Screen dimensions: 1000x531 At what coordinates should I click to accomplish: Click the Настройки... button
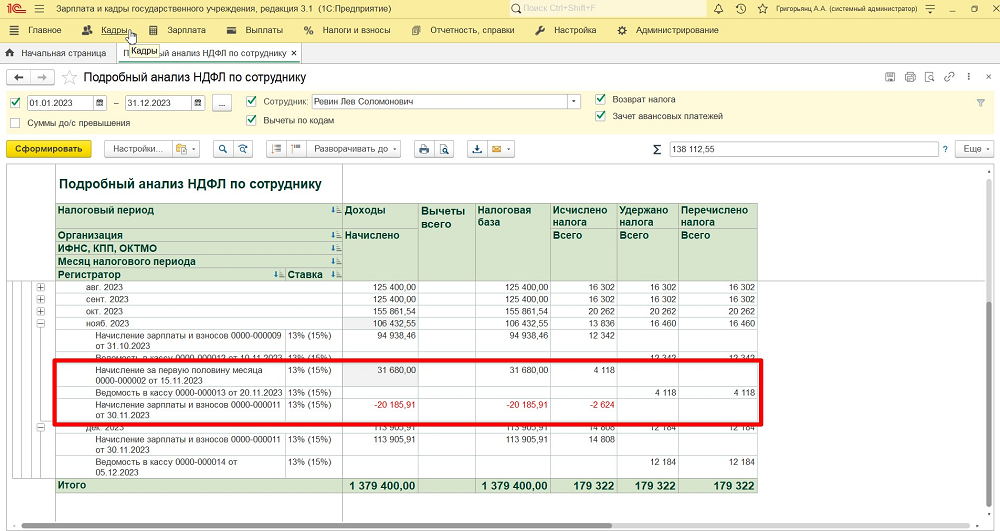[138, 149]
